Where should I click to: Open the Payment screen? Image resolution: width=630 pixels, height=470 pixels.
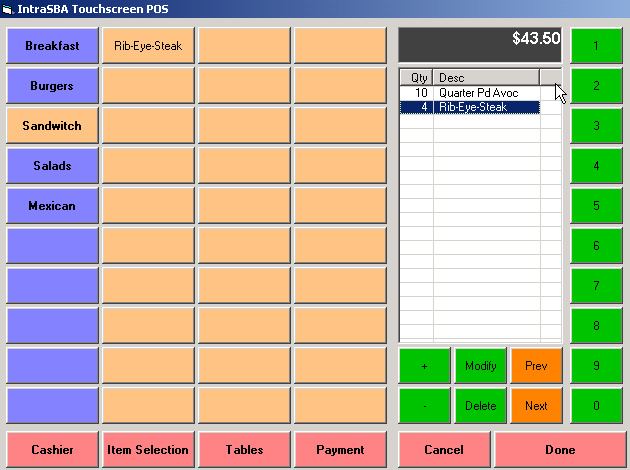tap(340, 450)
